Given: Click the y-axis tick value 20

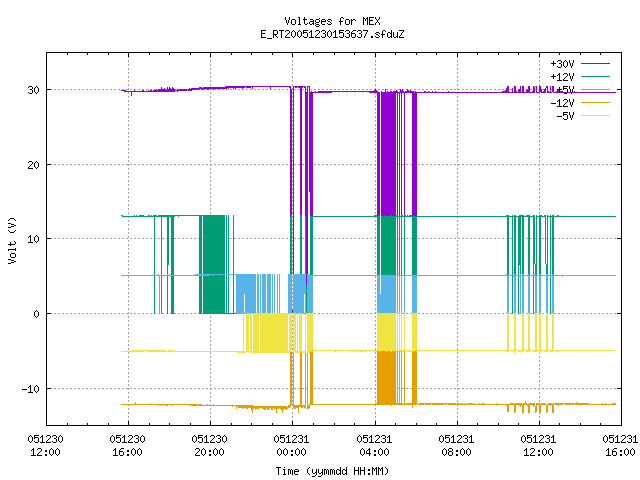Looking at the screenshot, I should (x=33, y=165).
